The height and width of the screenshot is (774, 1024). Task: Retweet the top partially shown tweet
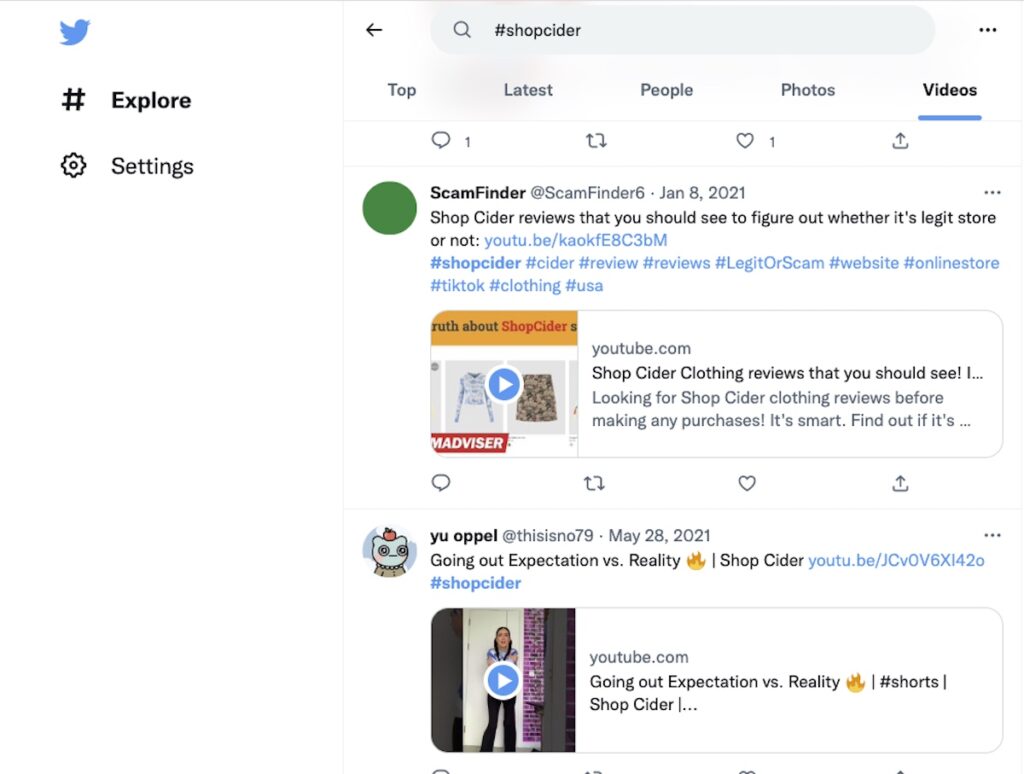click(x=596, y=140)
